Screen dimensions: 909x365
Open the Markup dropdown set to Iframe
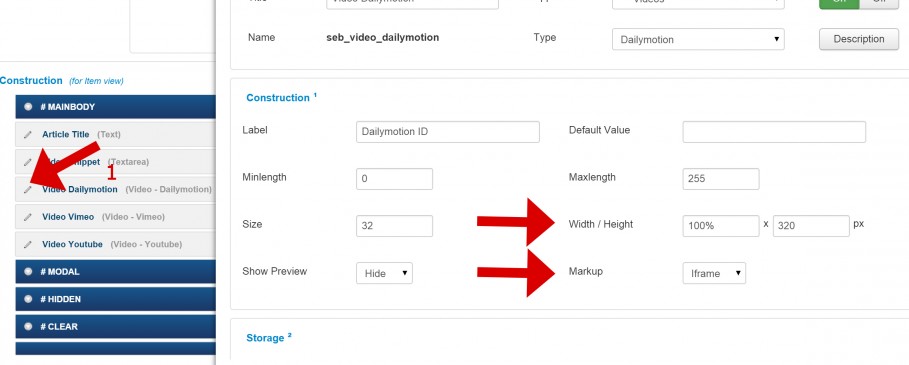tap(714, 273)
